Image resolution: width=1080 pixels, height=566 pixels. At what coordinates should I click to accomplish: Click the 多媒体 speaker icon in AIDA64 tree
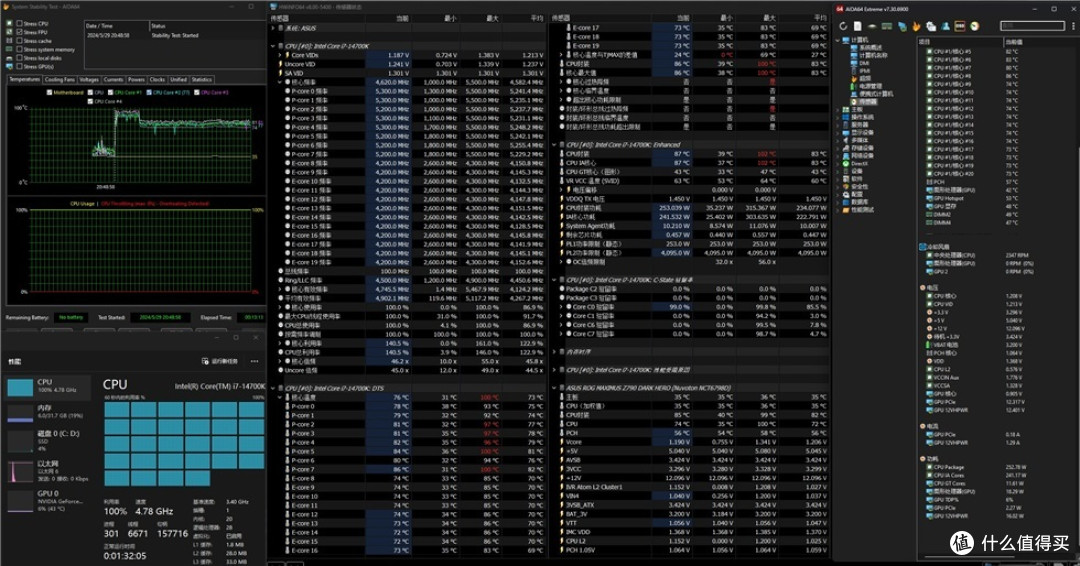847,140
